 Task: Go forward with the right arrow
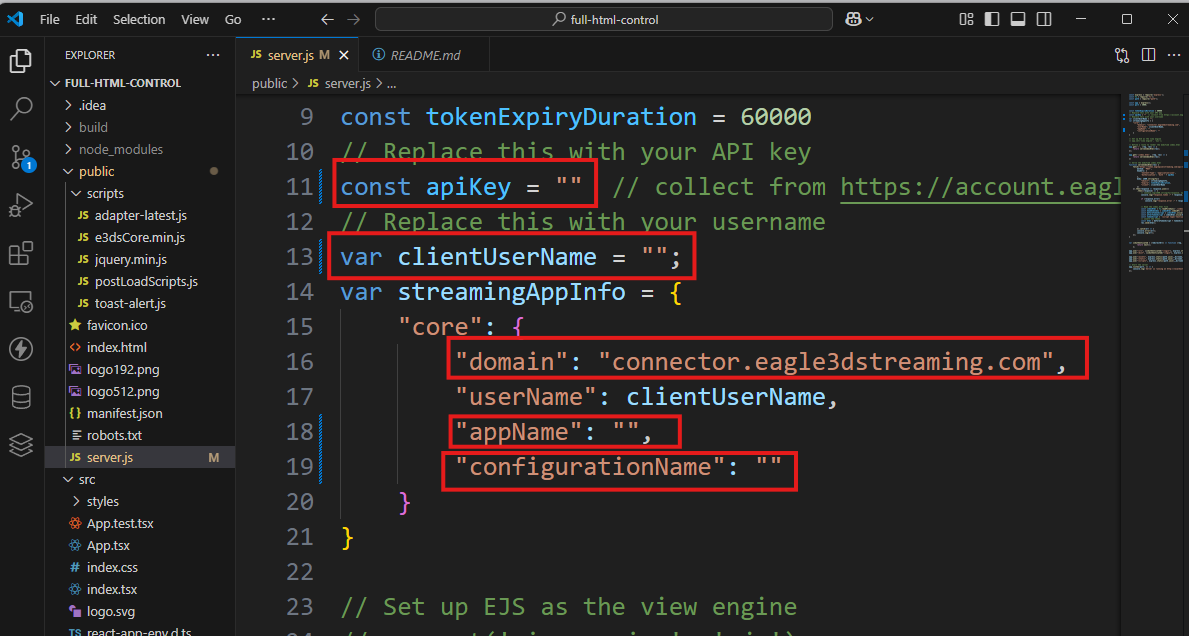[353, 20]
